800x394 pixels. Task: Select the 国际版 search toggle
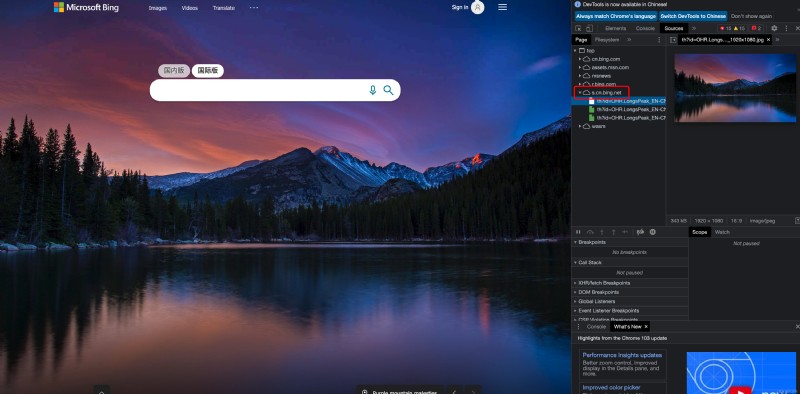tap(208, 70)
